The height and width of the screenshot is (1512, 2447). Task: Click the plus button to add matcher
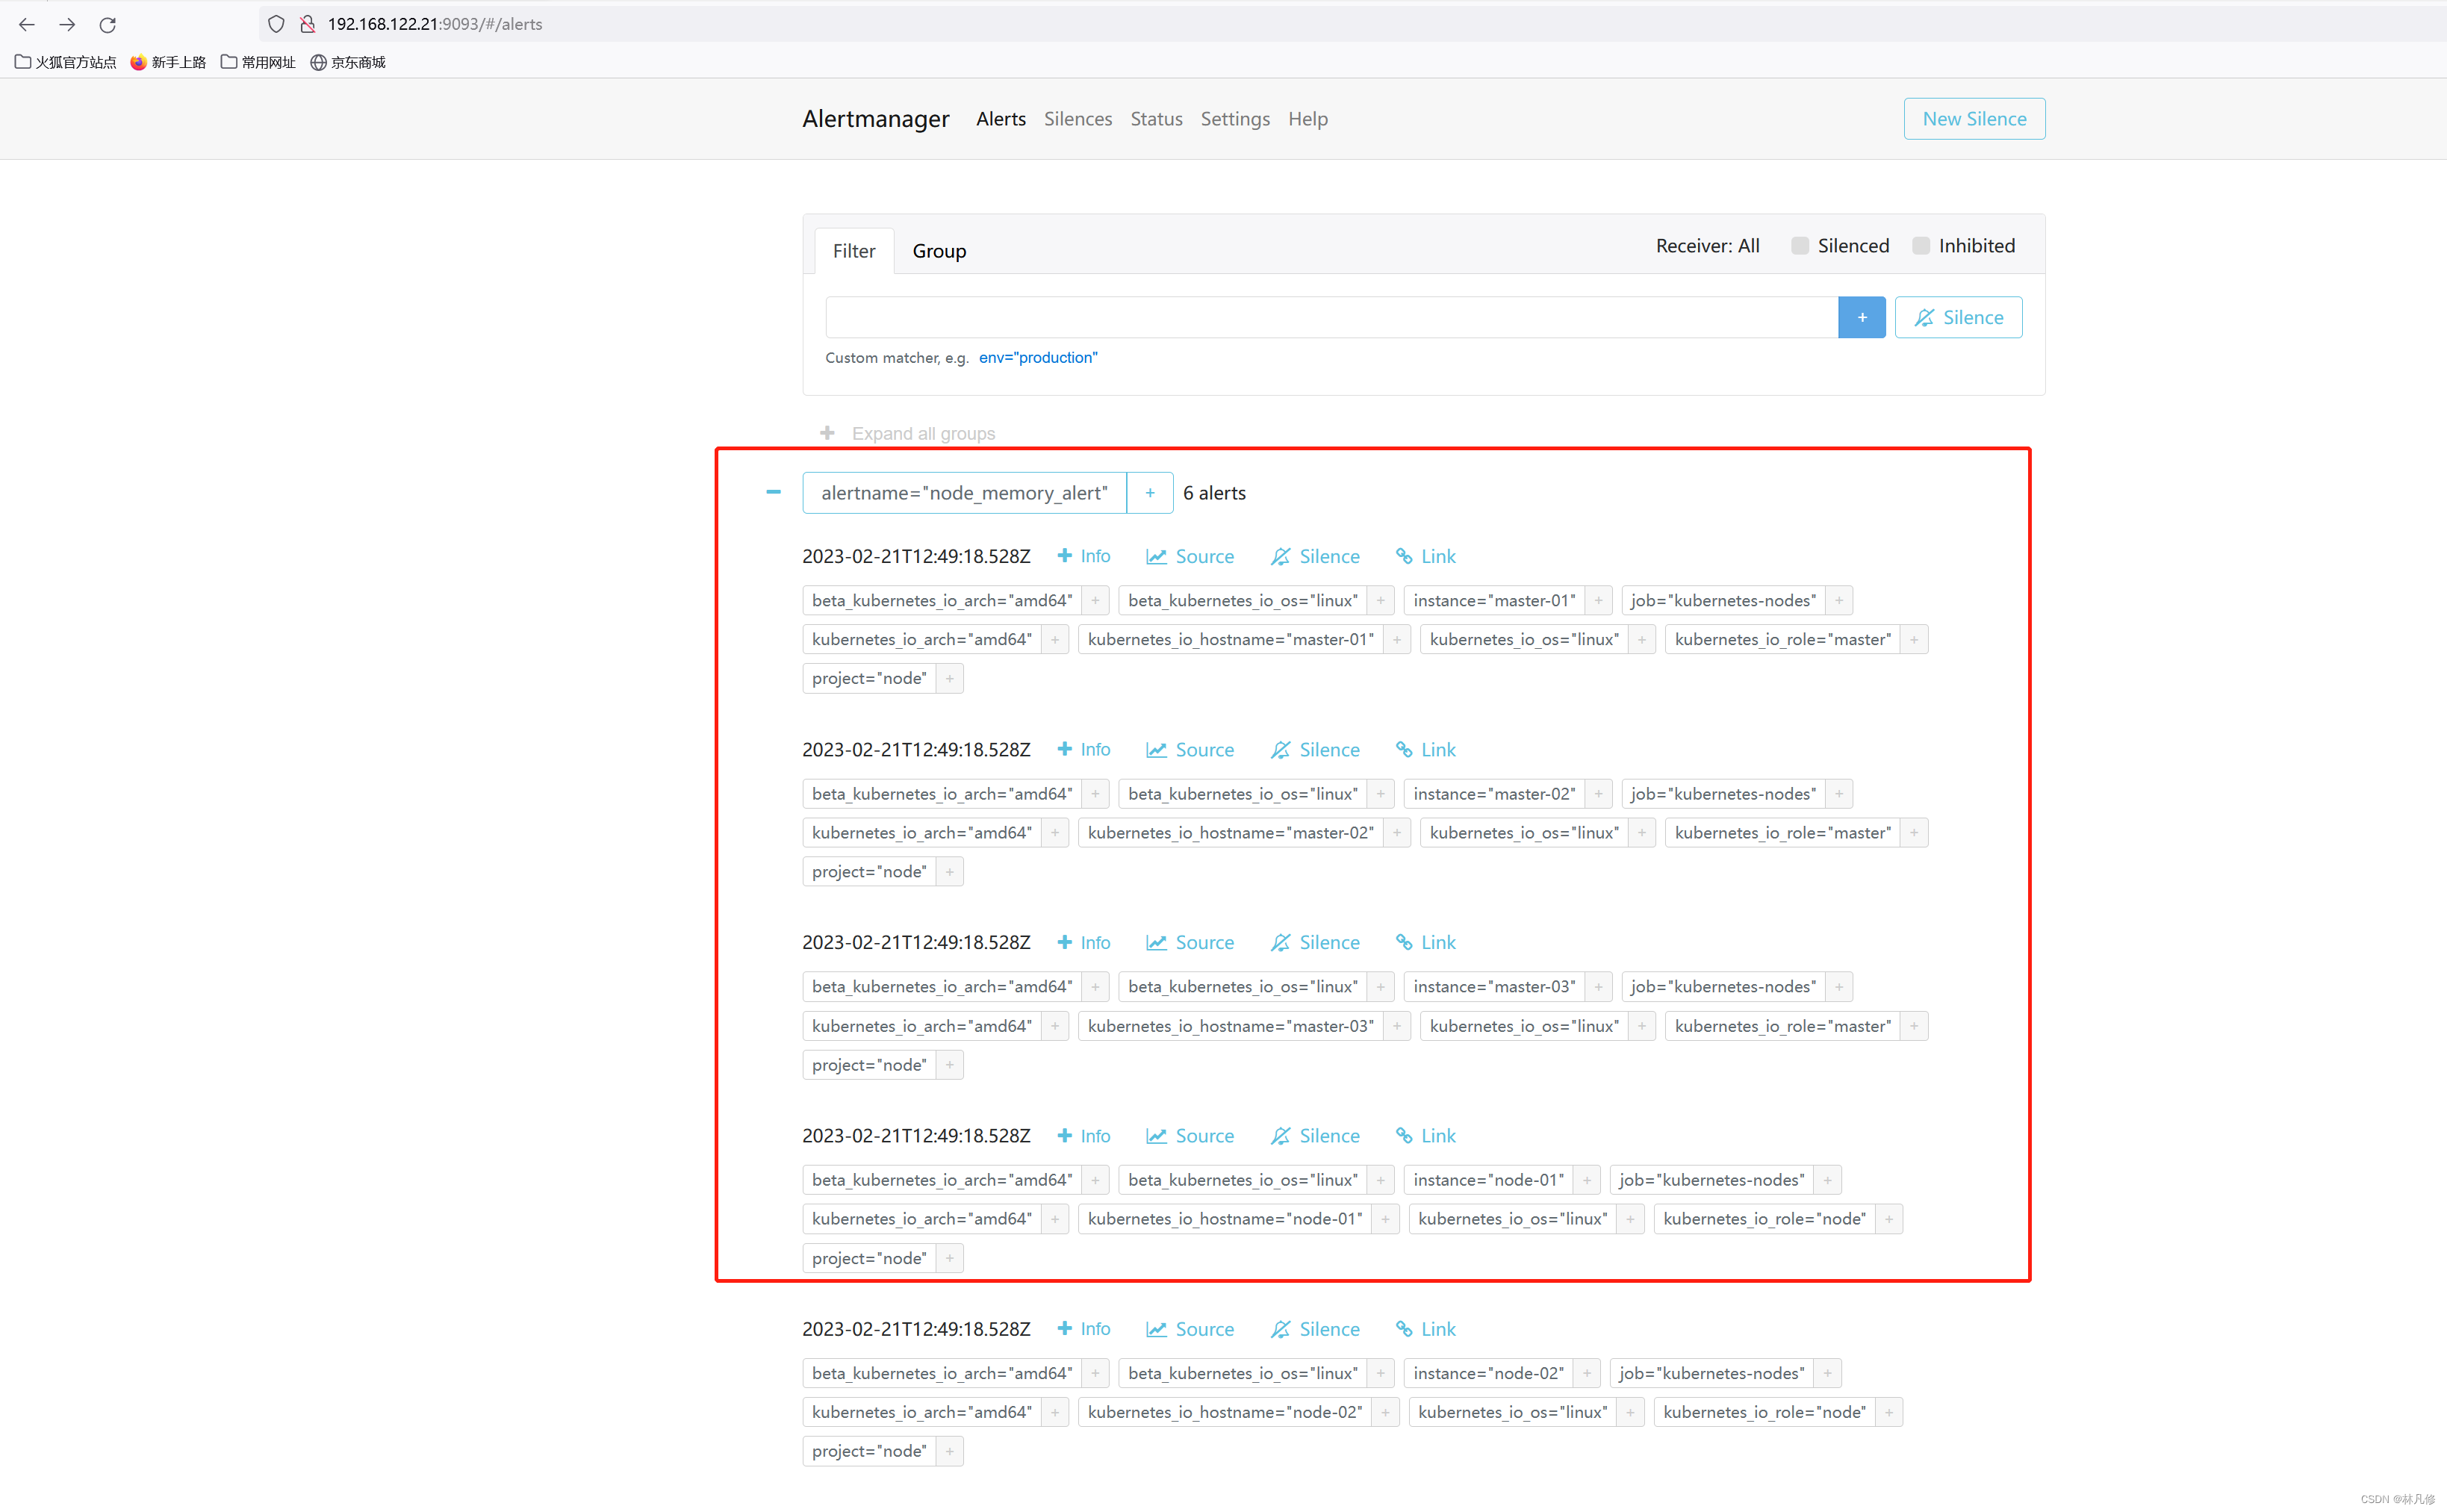click(1860, 317)
